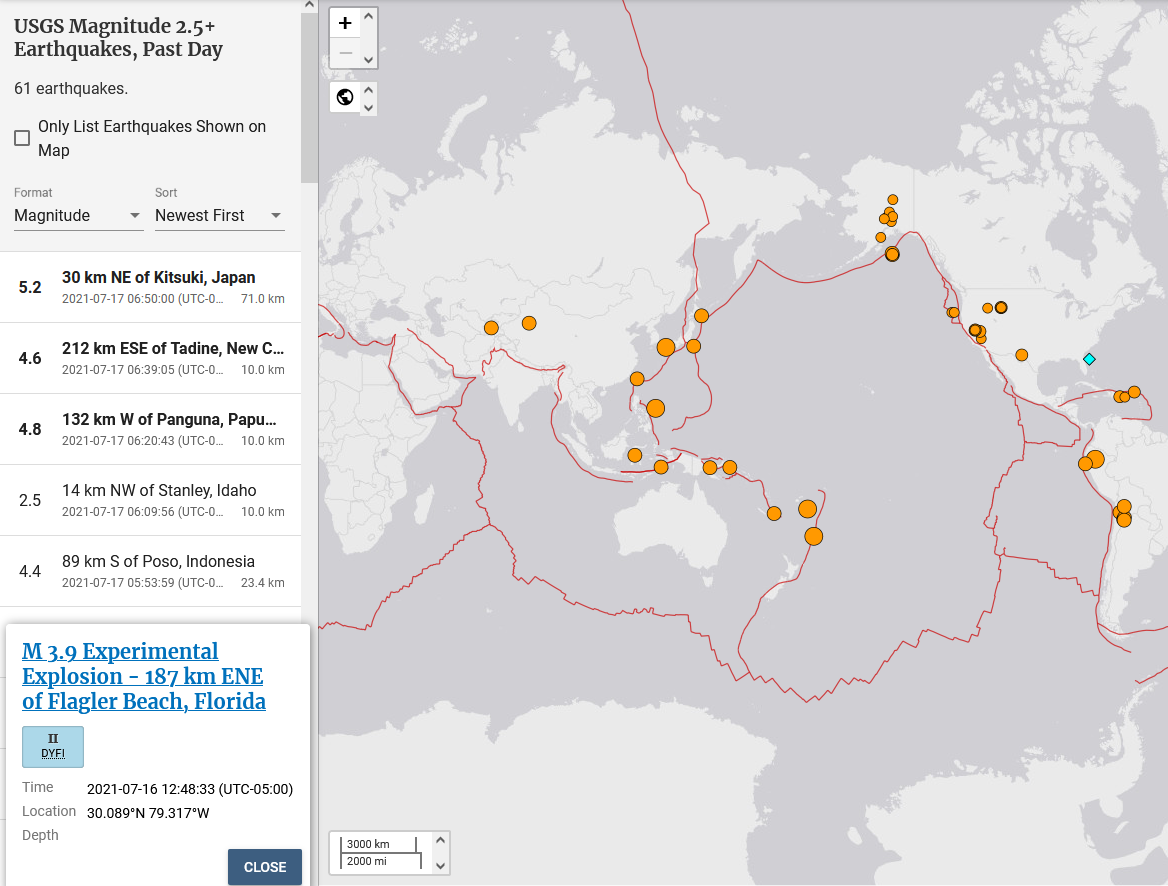The width and height of the screenshot is (1168, 886).
Task: Select the earthquake marker on Sulawesi, Indonesia
Action: pyautogui.click(x=635, y=455)
